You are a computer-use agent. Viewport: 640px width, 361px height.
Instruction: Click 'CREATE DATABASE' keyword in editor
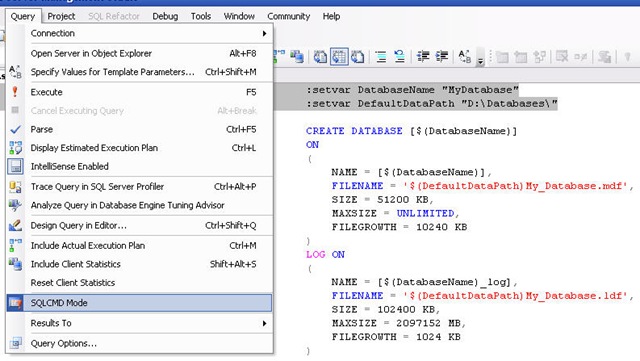354,131
